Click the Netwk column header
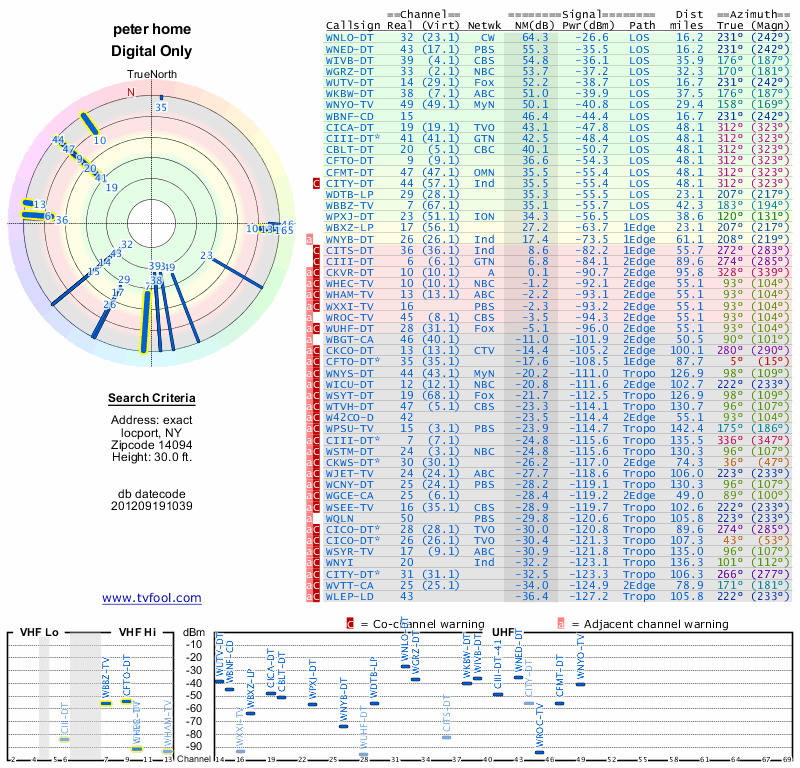Viewport: 800px width, 768px height. coord(485,26)
